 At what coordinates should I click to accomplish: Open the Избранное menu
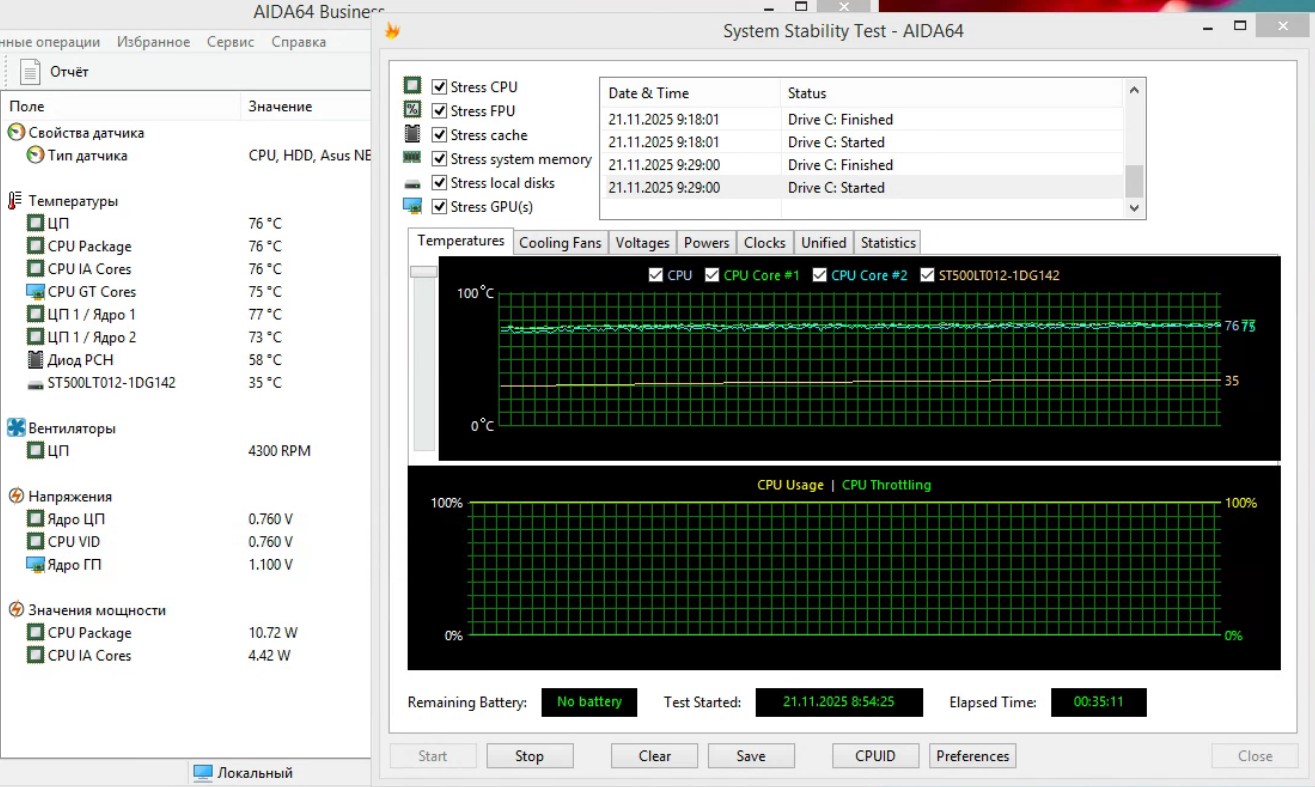pyautogui.click(x=153, y=42)
